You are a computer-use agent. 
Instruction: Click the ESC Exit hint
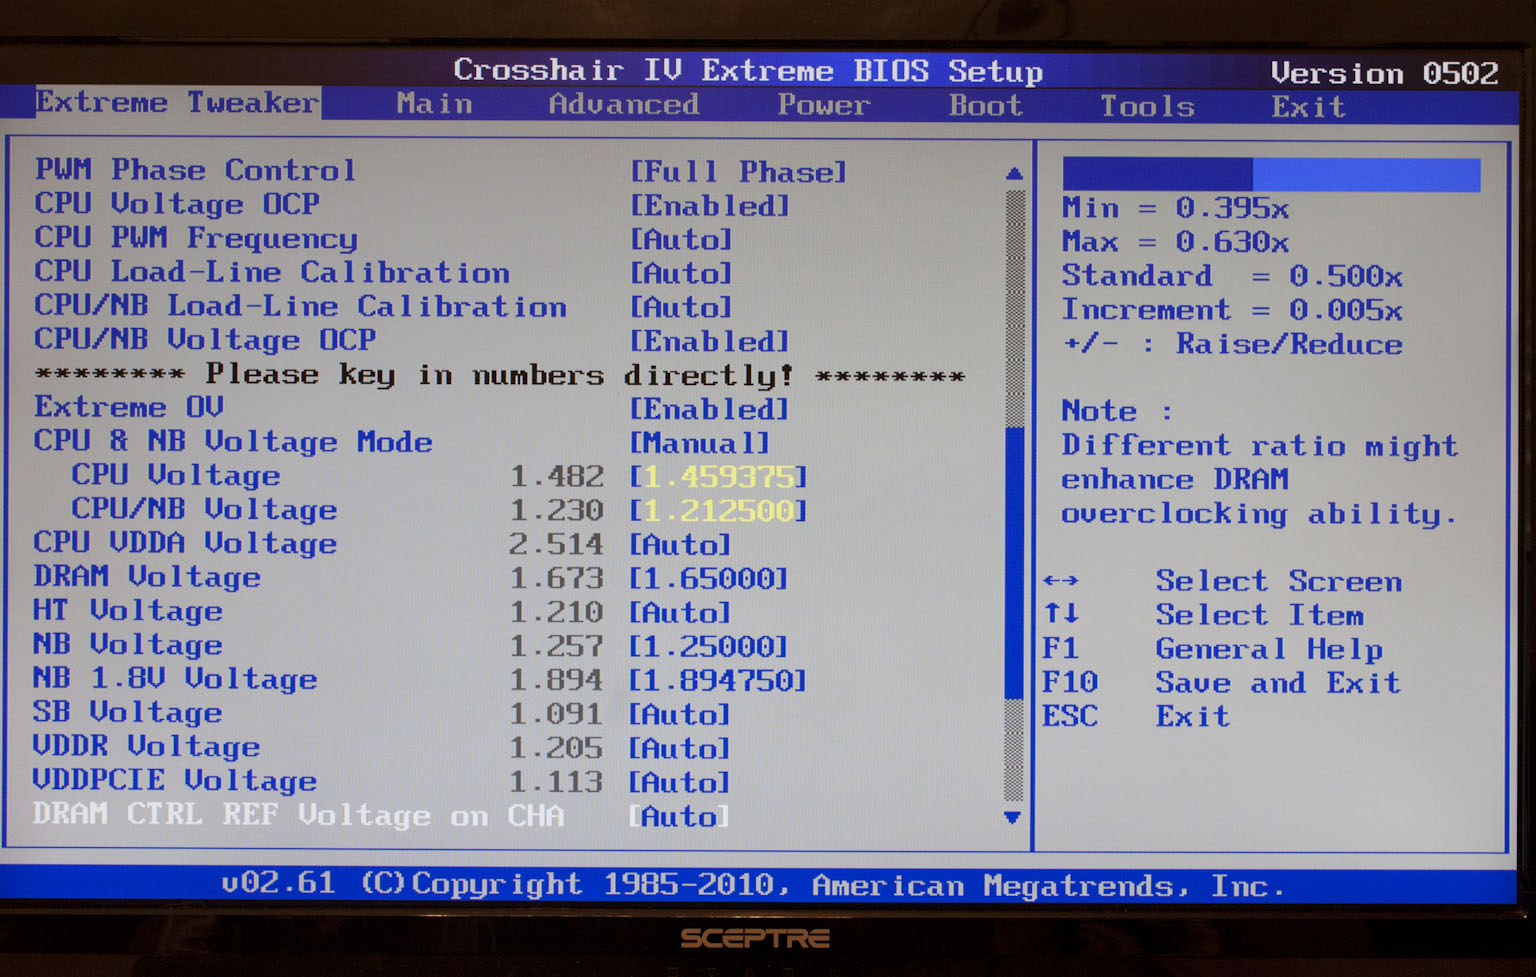point(1136,717)
